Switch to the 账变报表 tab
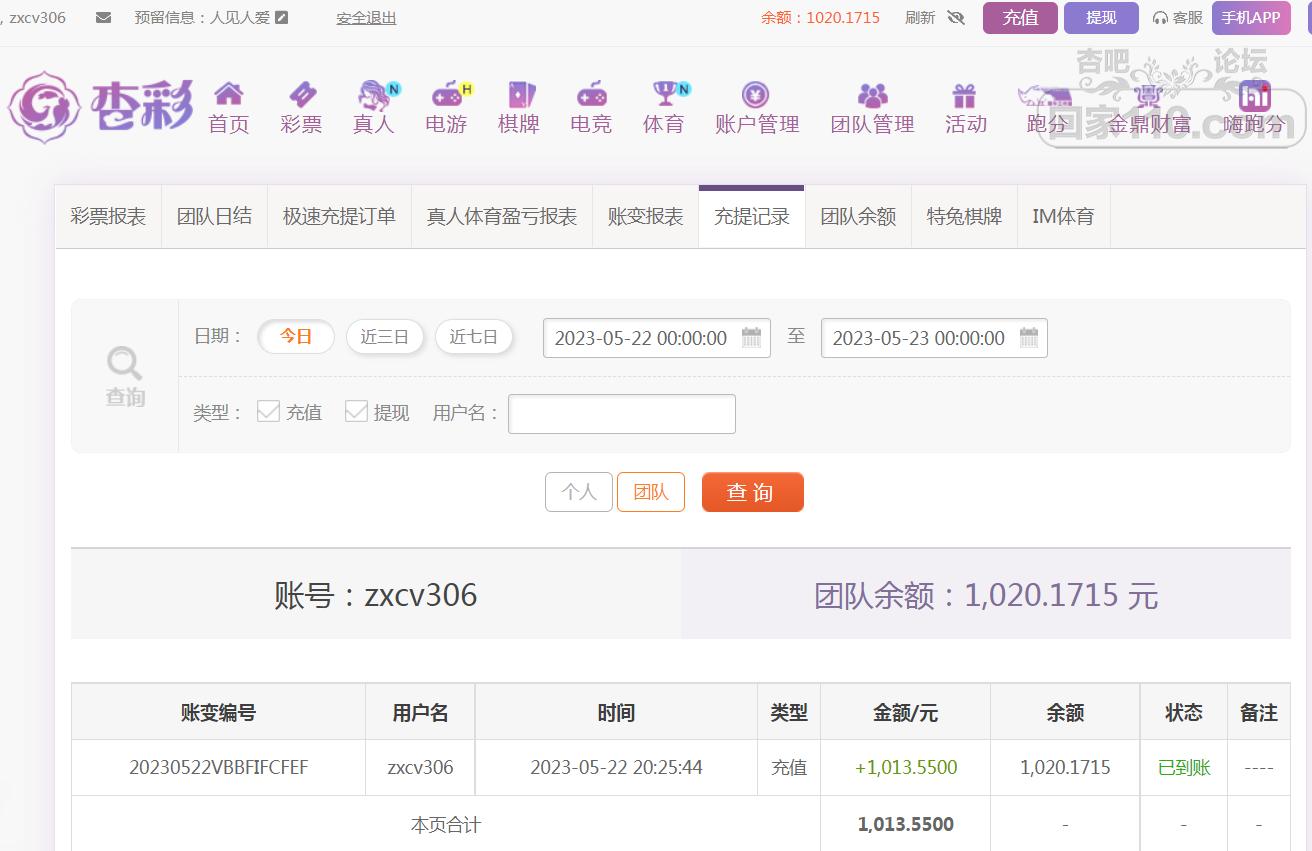1312x851 pixels. (x=645, y=217)
